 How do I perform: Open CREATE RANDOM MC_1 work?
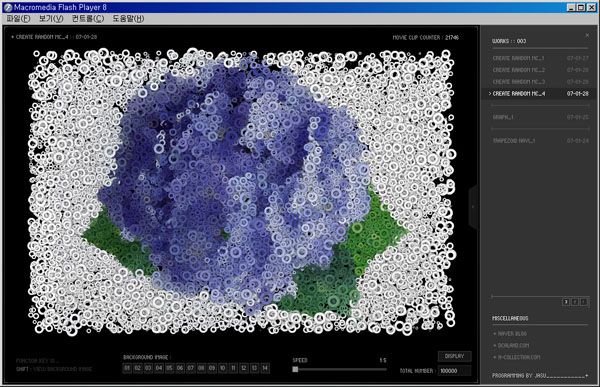[x=540, y=58]
